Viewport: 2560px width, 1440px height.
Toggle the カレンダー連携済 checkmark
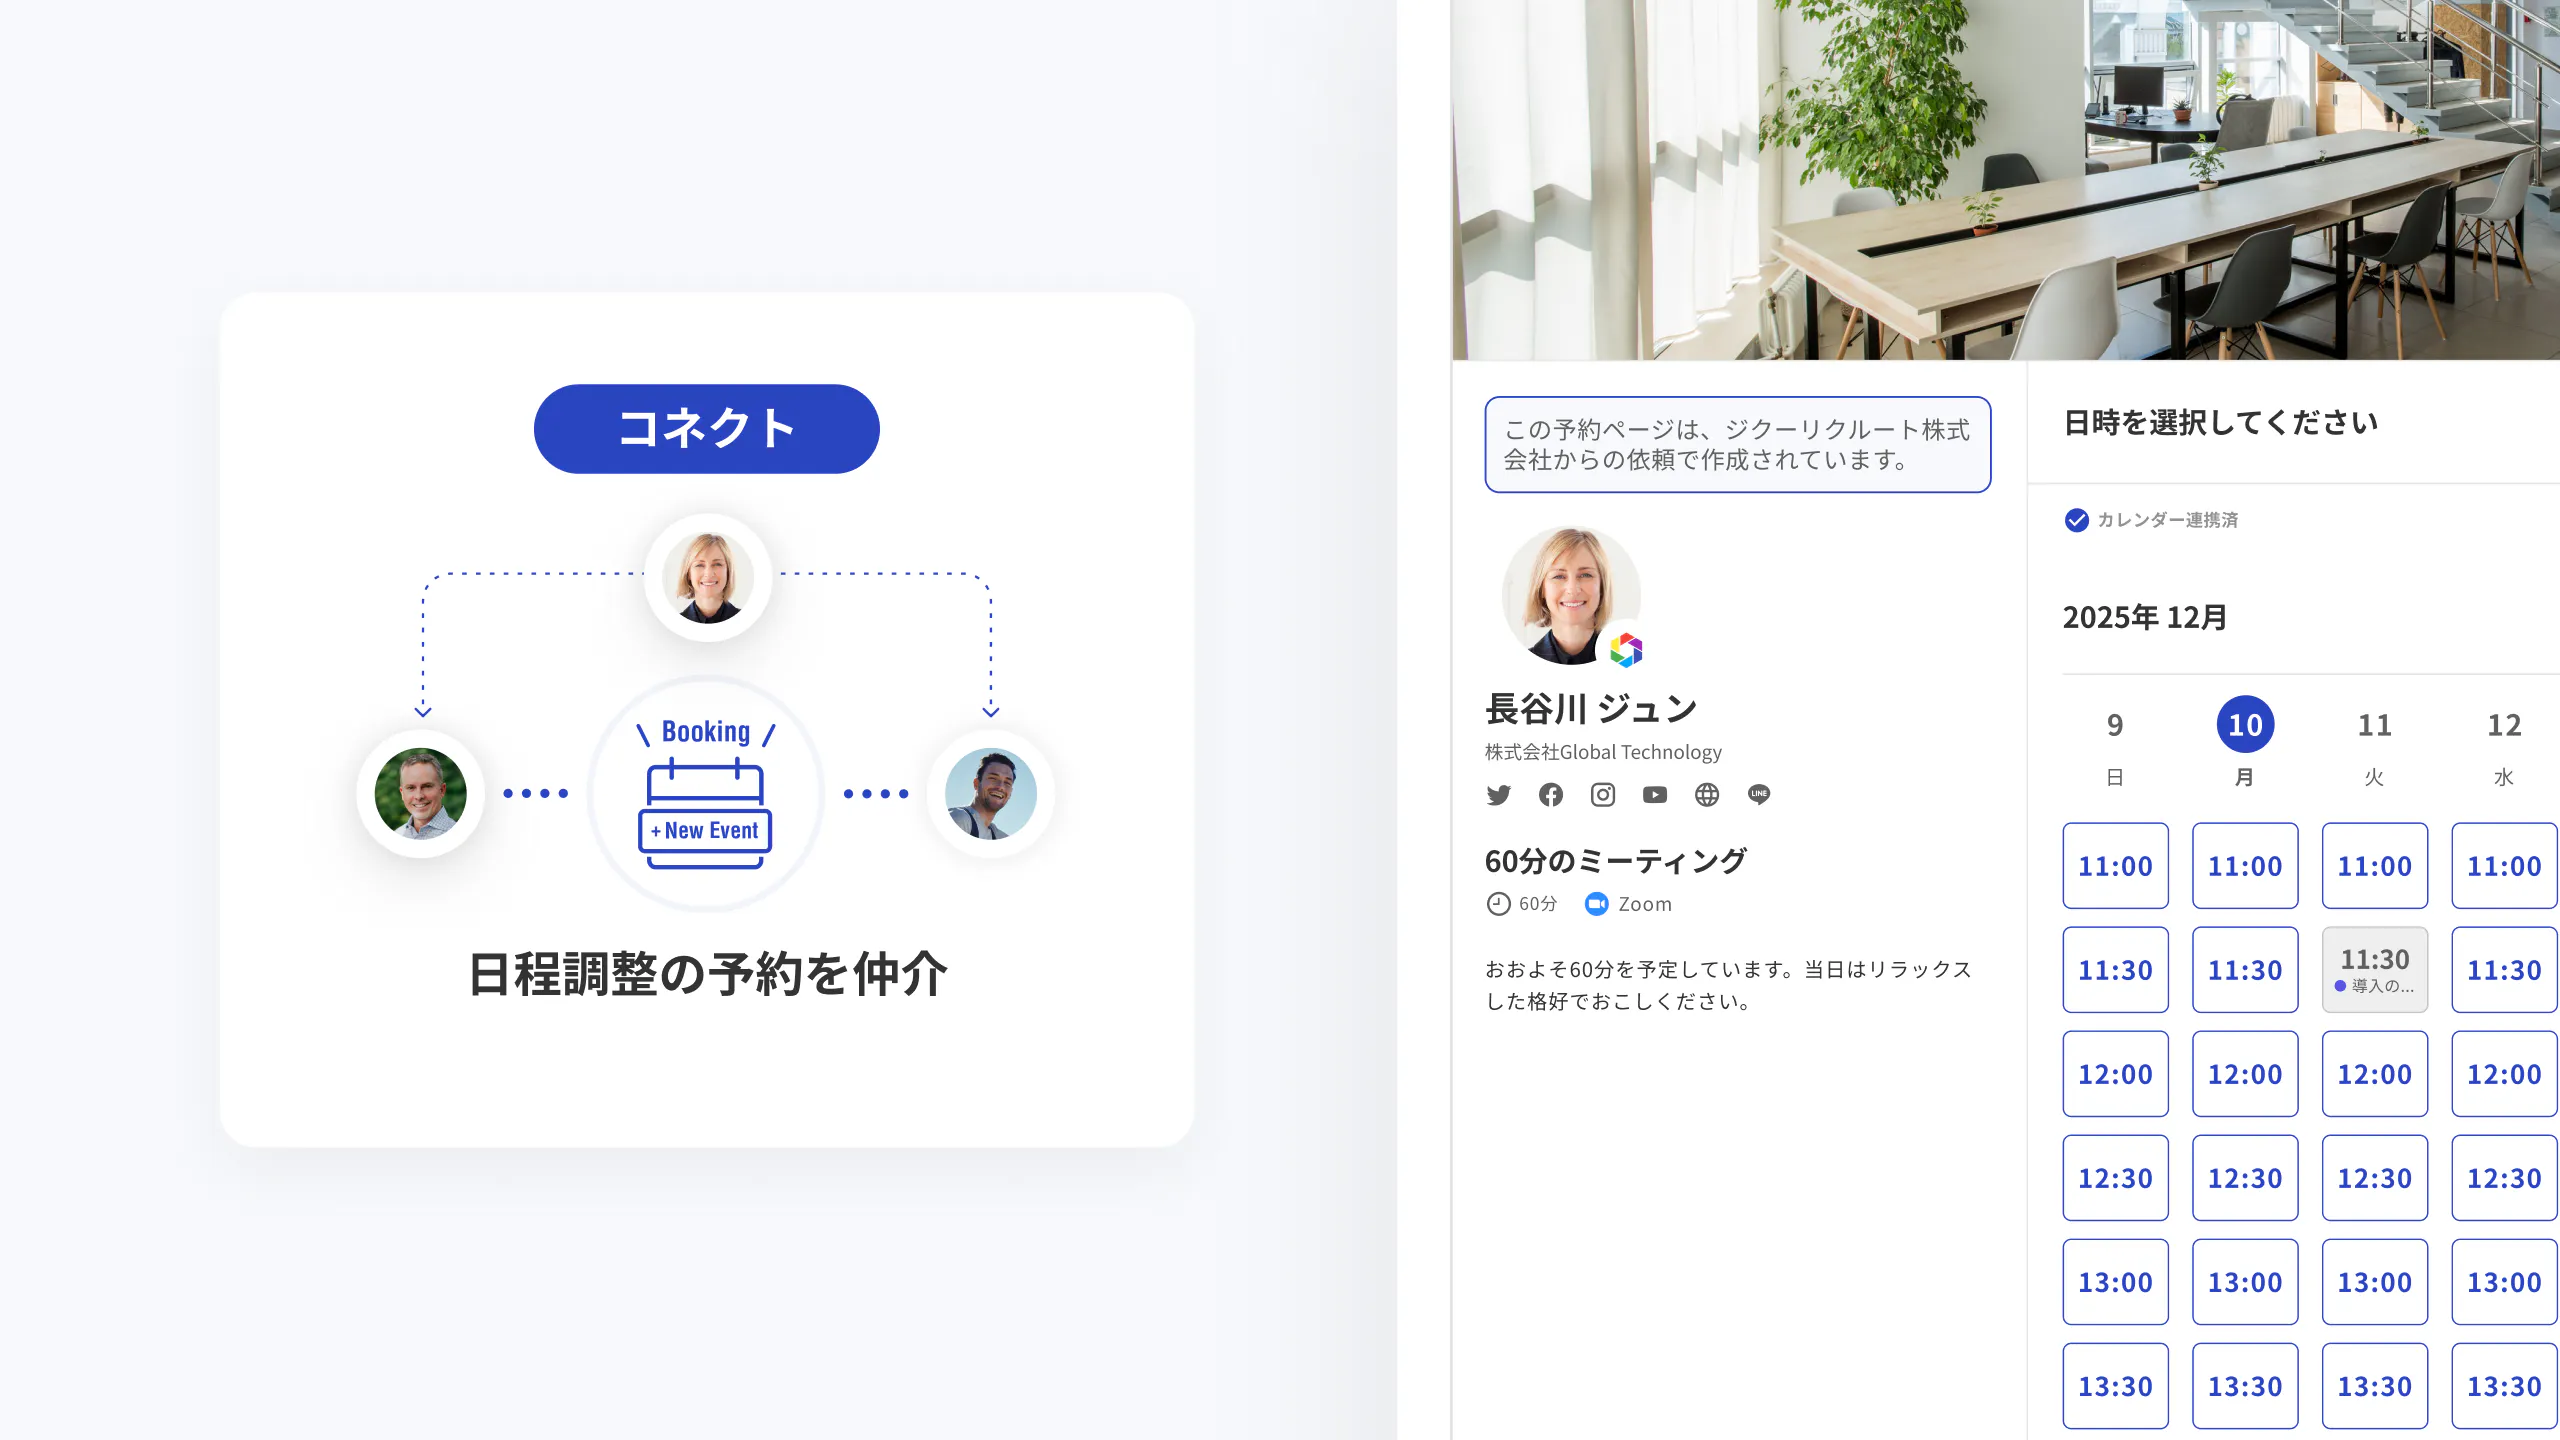(2078, 520)
